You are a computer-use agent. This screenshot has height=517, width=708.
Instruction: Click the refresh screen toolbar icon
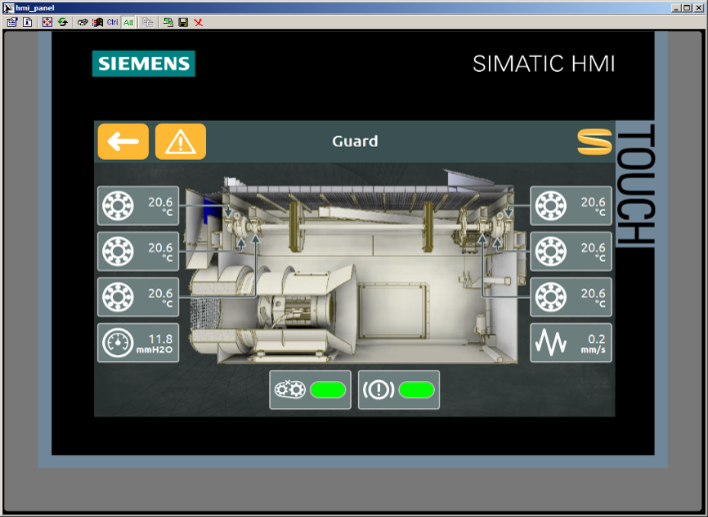(63, 22)
